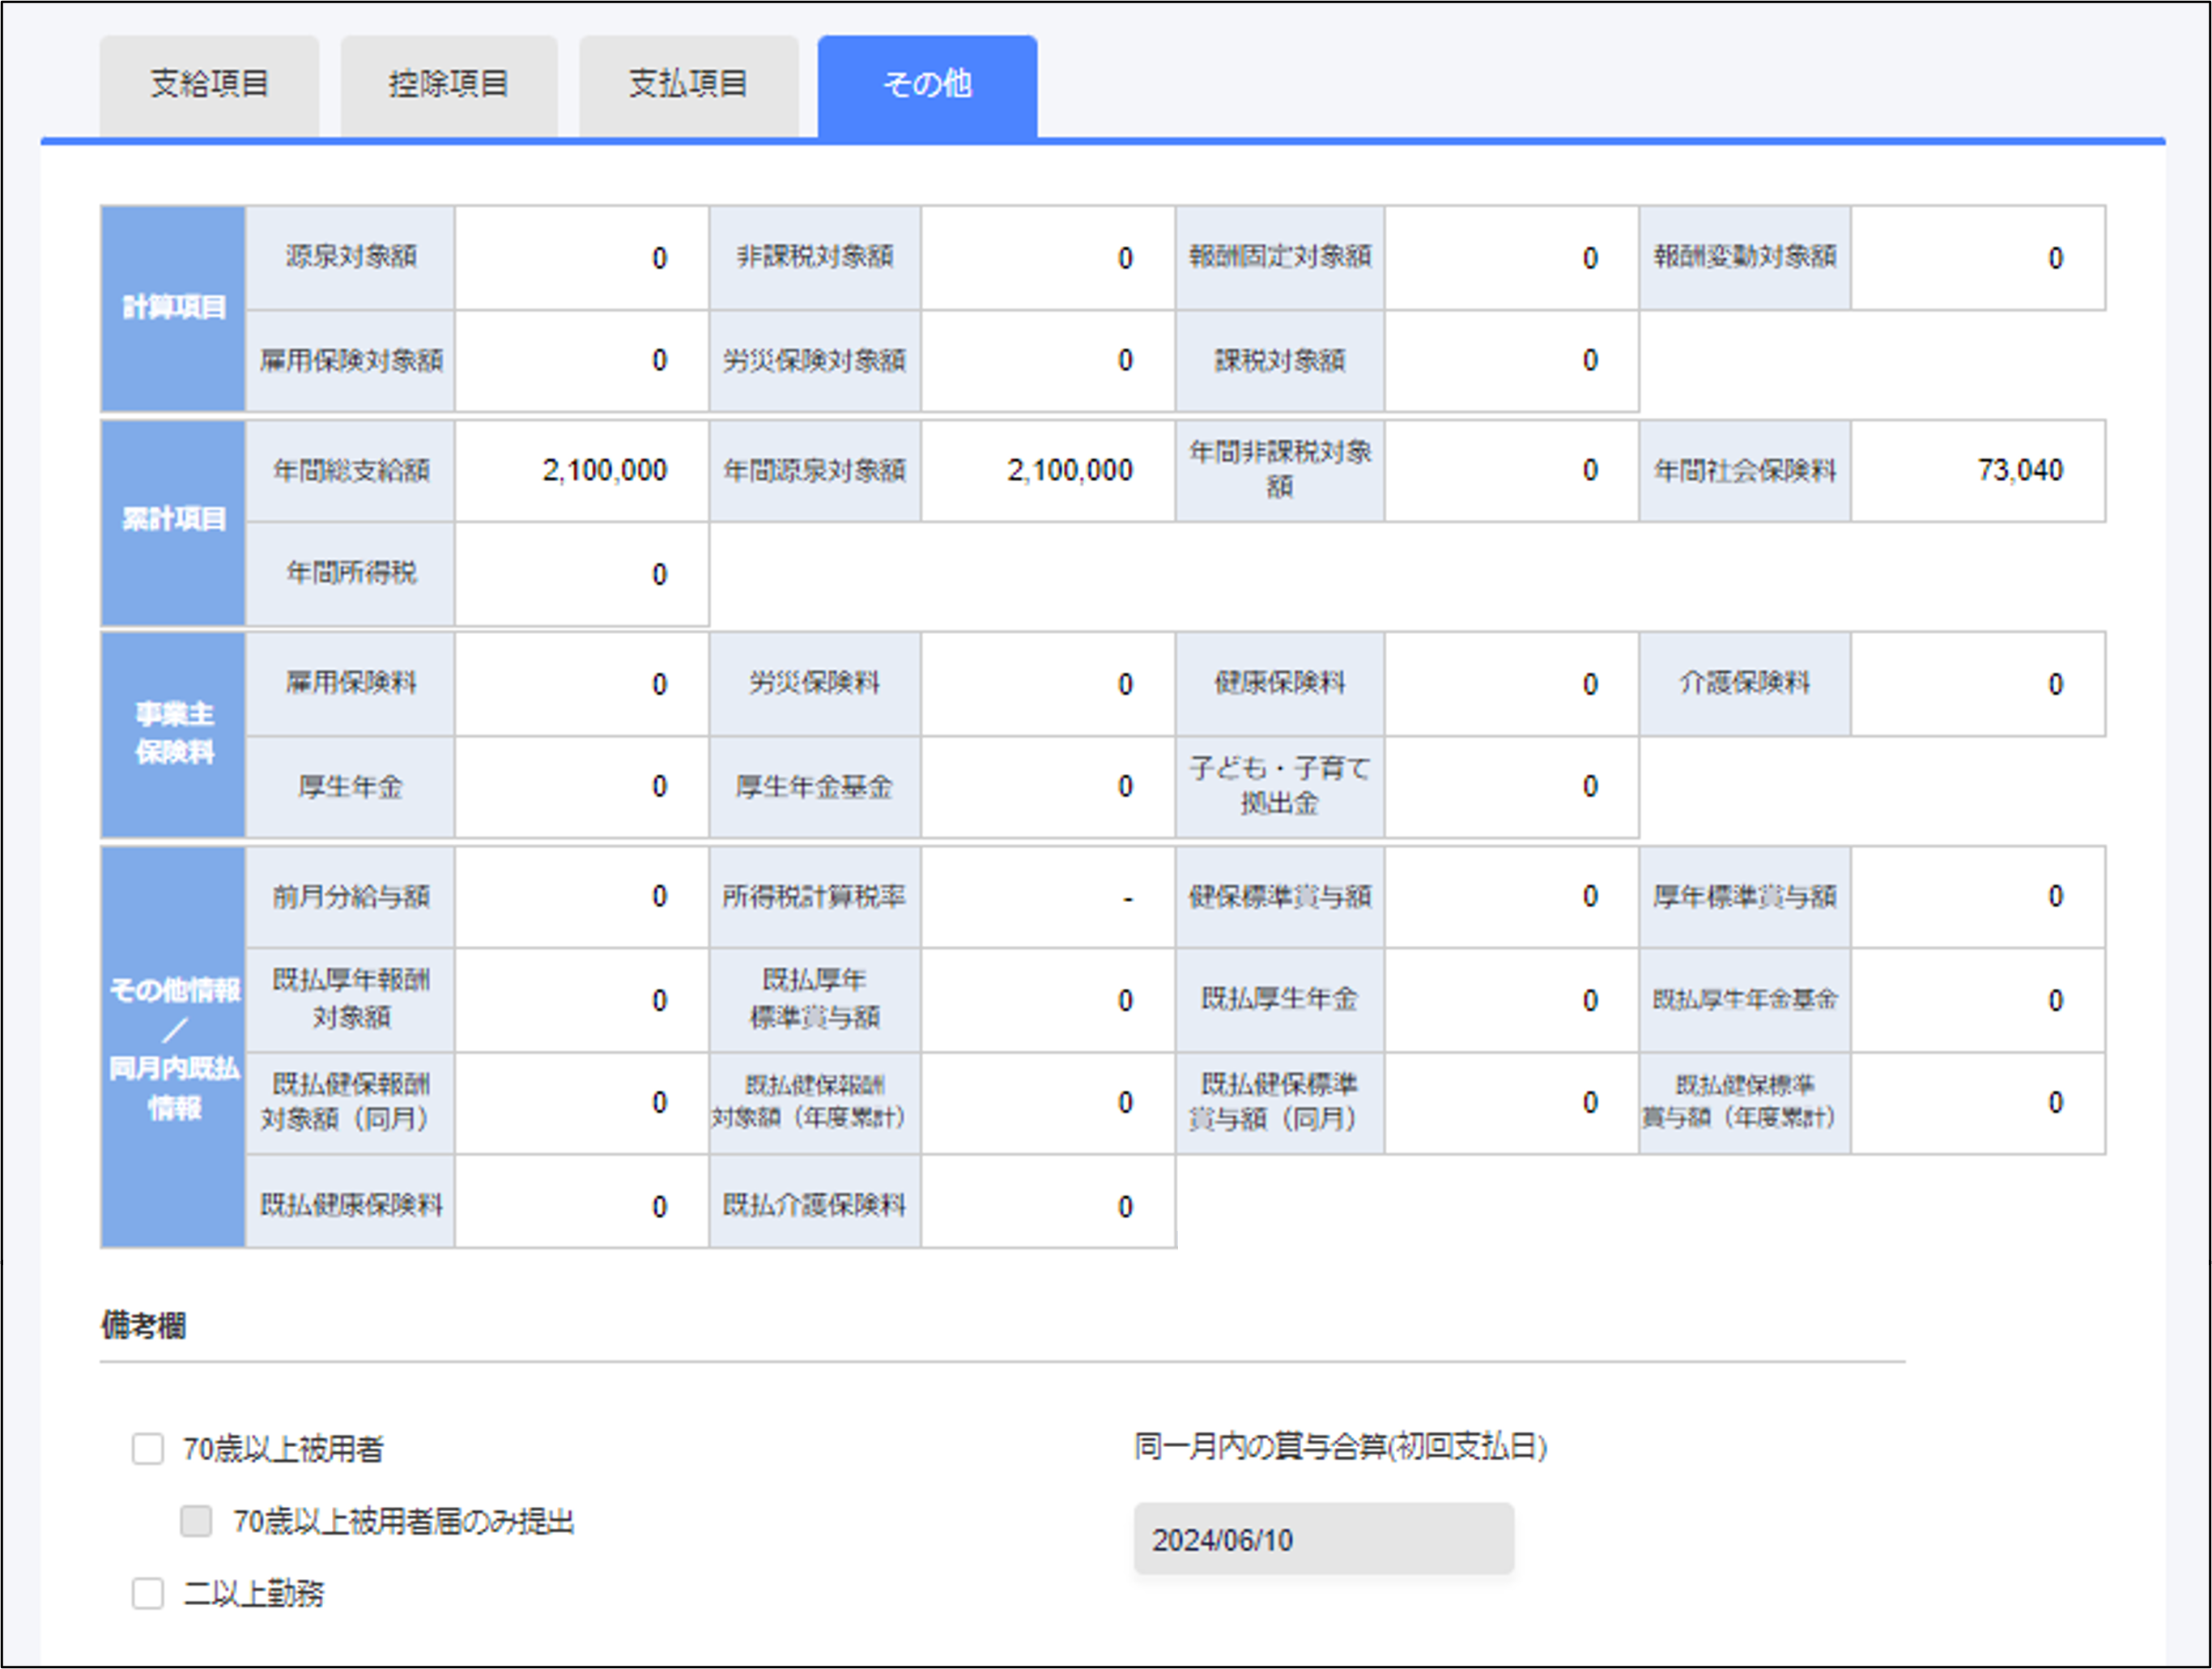The height and width of the screenshot is (1669, 2212).
Task: Select the 源泉対象額 value cell
Action: click(x=582, y=257)
